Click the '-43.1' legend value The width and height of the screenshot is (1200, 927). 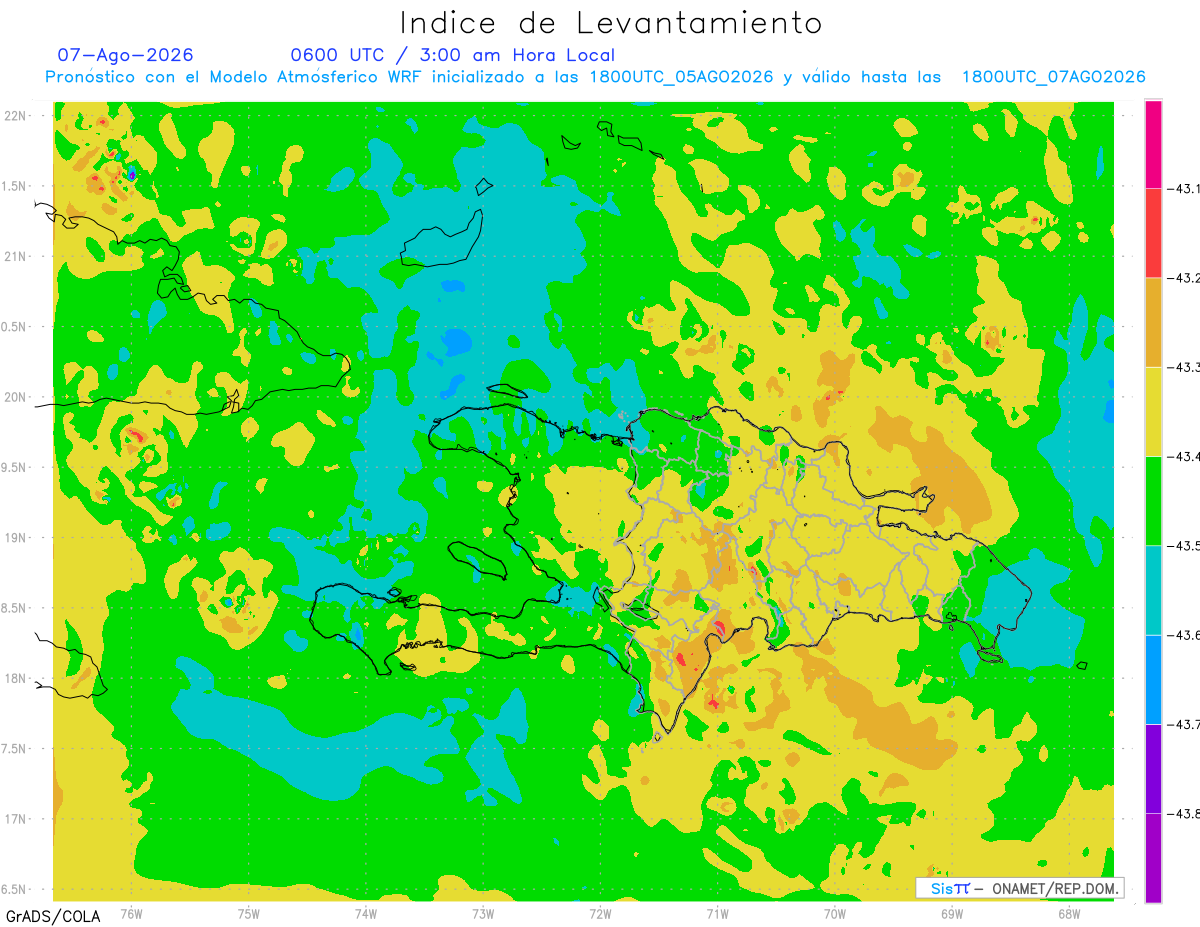[x=1184, y=189]
